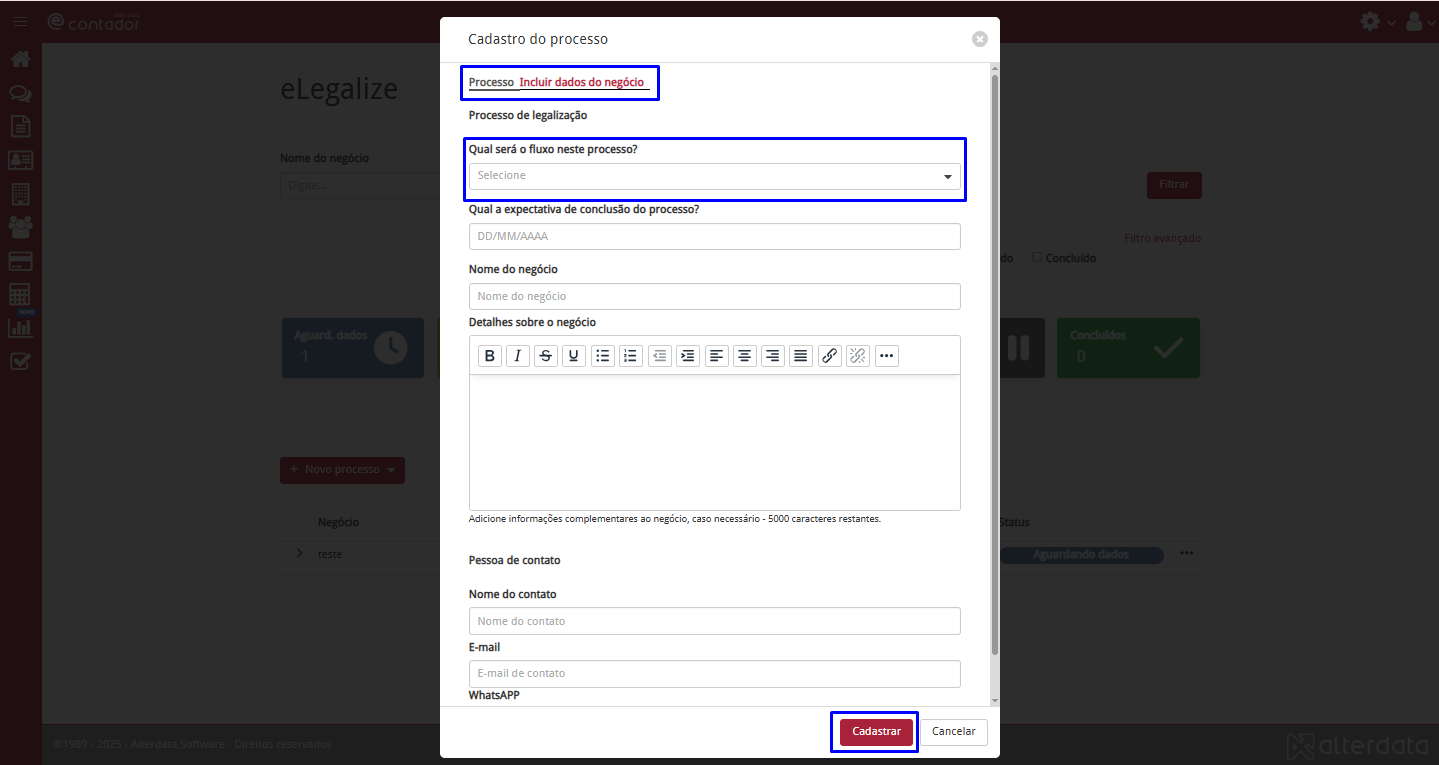Open the credit card sidebar icon

tap(20, 261)
